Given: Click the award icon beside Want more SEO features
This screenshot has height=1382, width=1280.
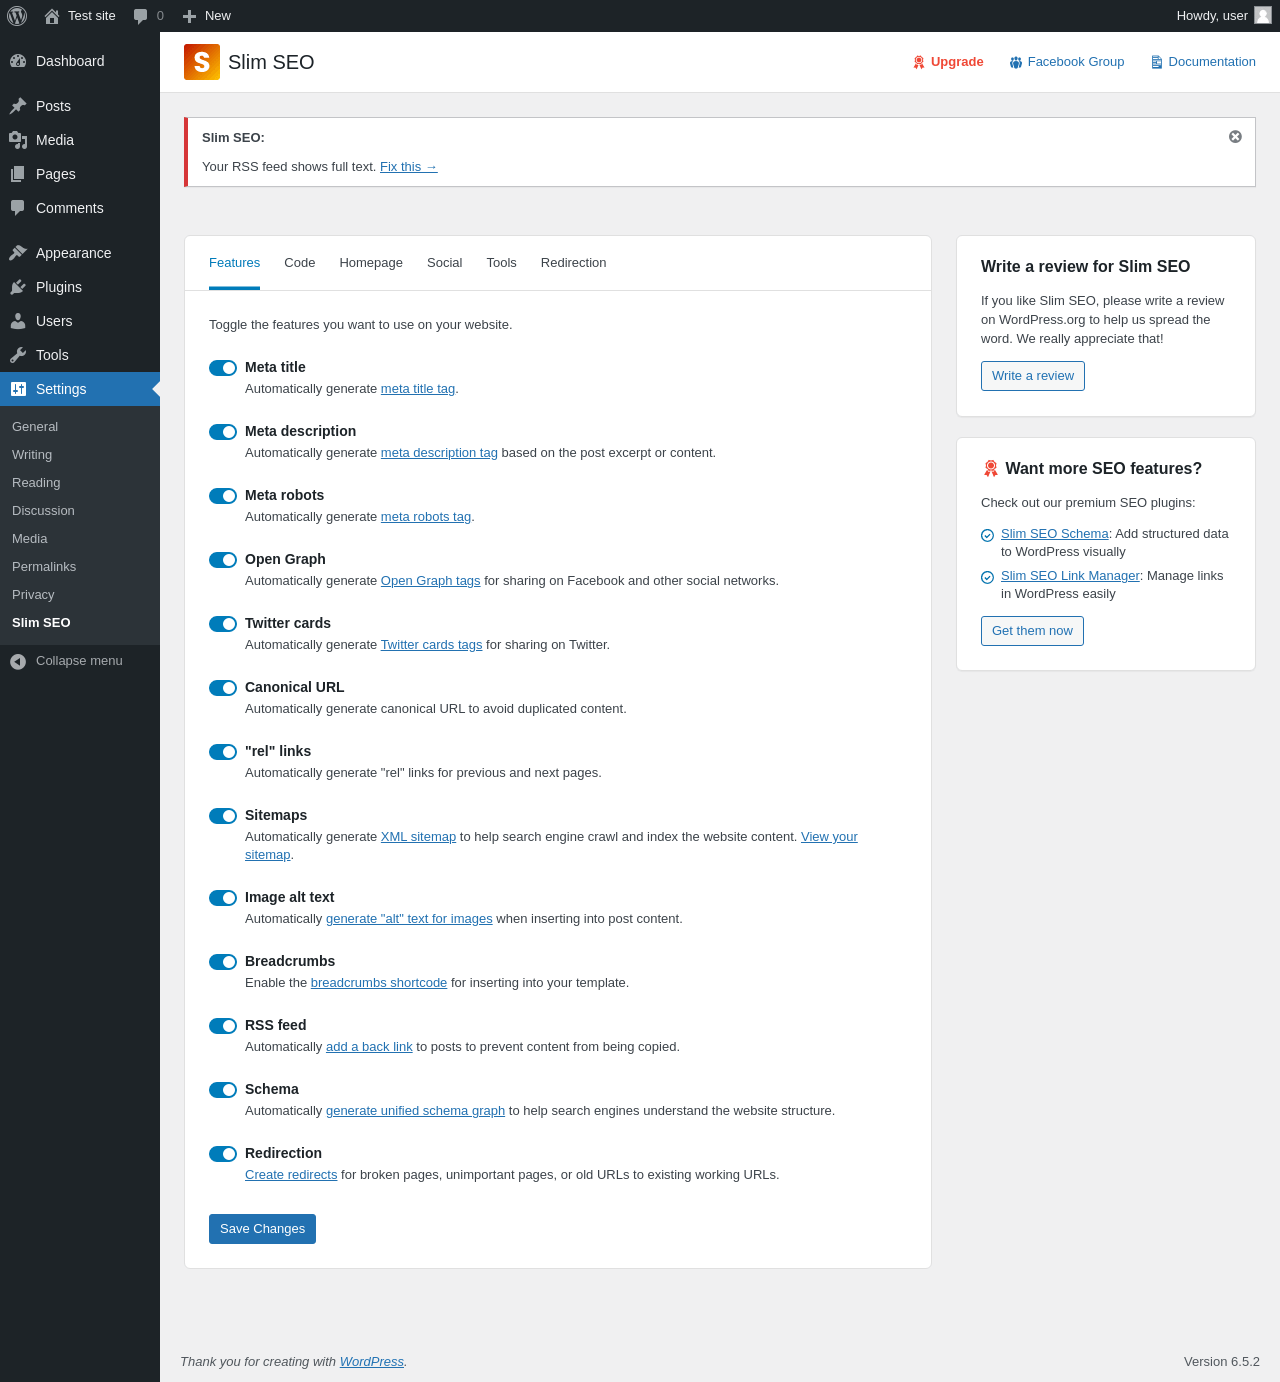Looking at the screenshot, I should (991, 468).
